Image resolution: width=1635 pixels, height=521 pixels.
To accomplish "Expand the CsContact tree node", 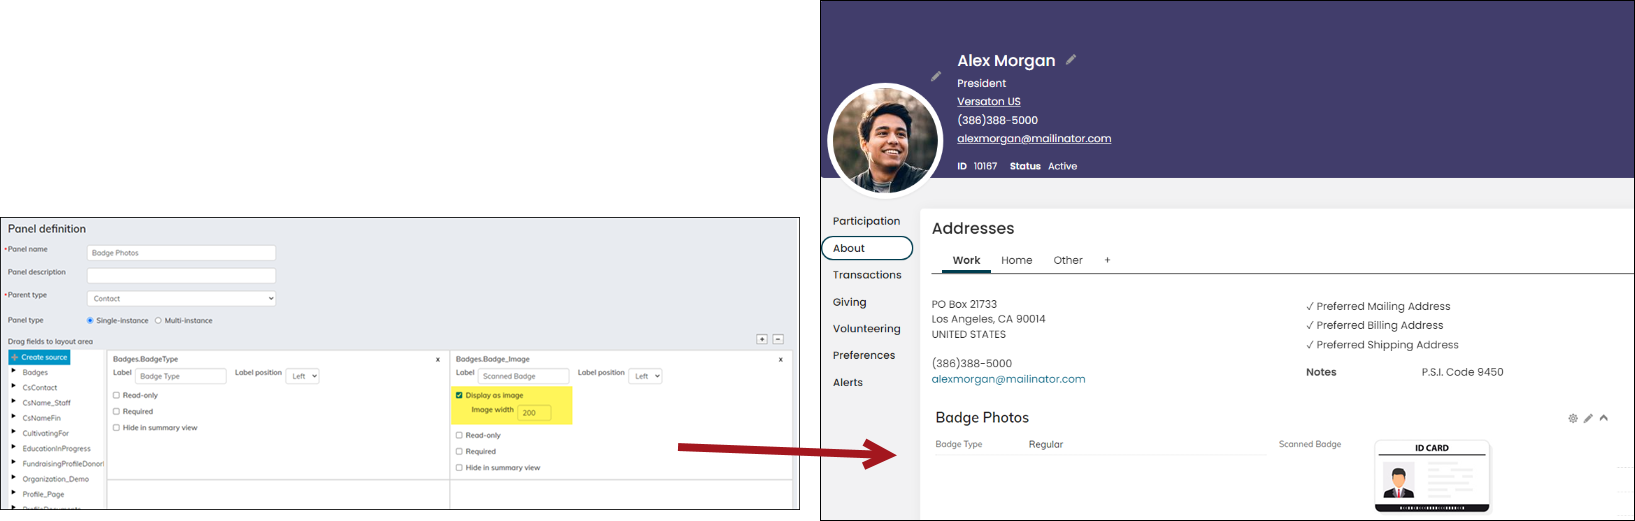I will point(13,386).
